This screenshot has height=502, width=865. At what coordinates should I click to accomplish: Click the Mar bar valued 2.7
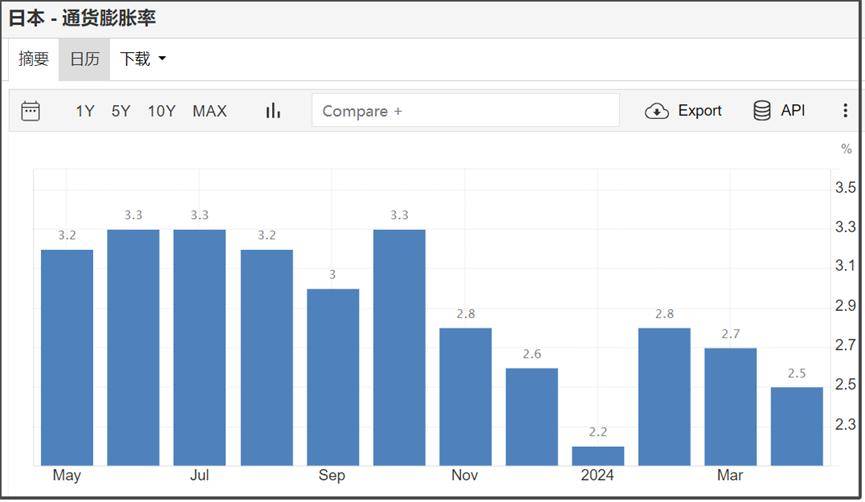pyautogui.click(x=730, y=407)
